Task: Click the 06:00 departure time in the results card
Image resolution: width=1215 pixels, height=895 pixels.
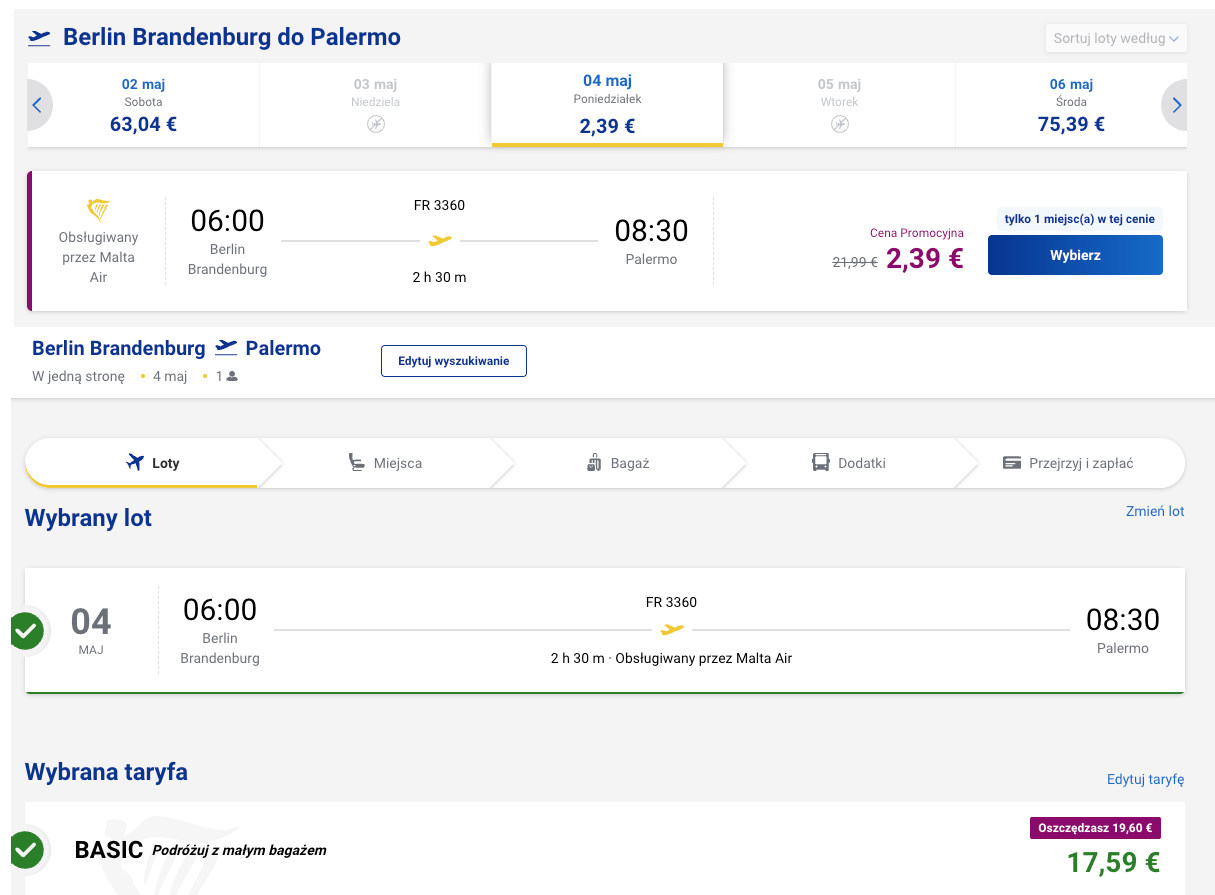Action: (228, 221)
